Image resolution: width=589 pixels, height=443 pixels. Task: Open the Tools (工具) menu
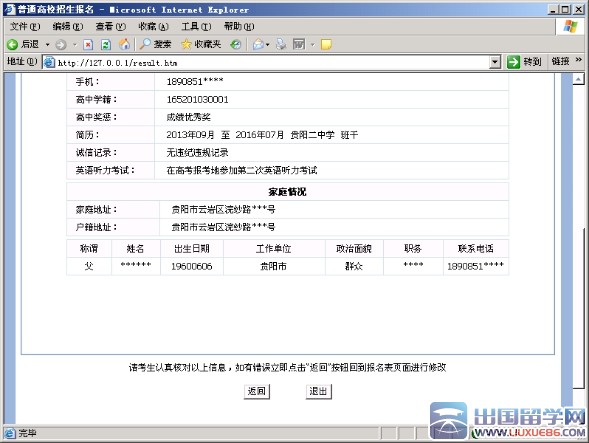pos(196,26)
